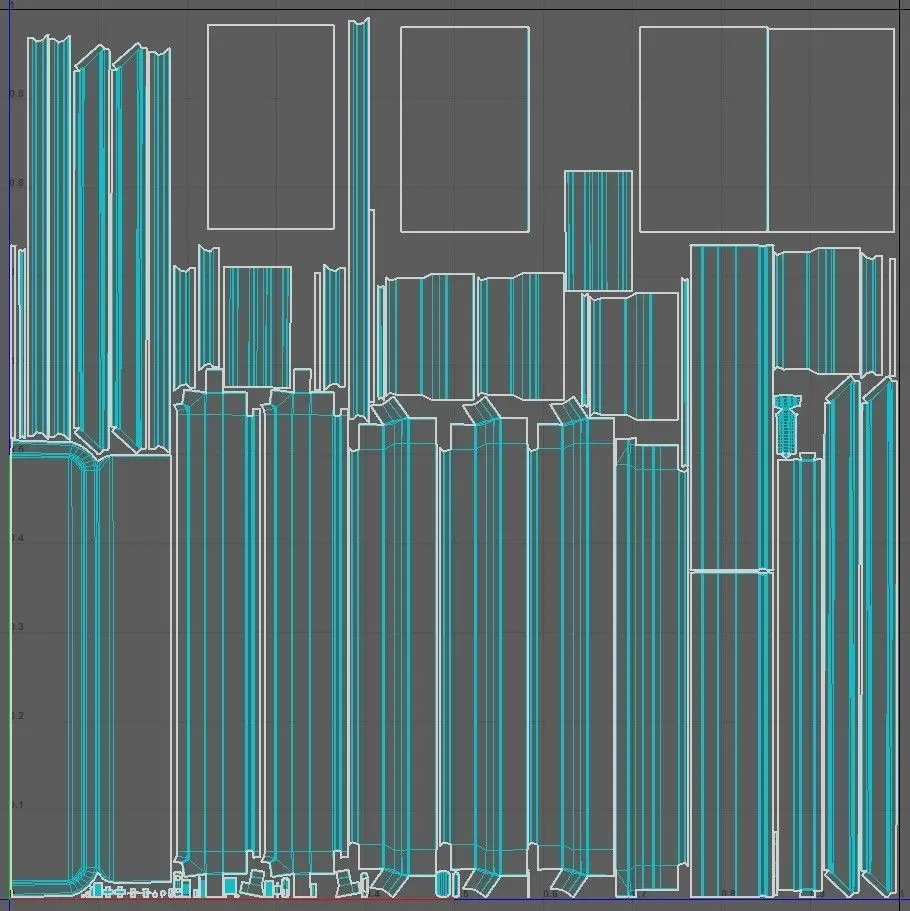Select the rightmost empty rectangular UV shell
Screen dimensions: 910x911
(x=831, y=130)
